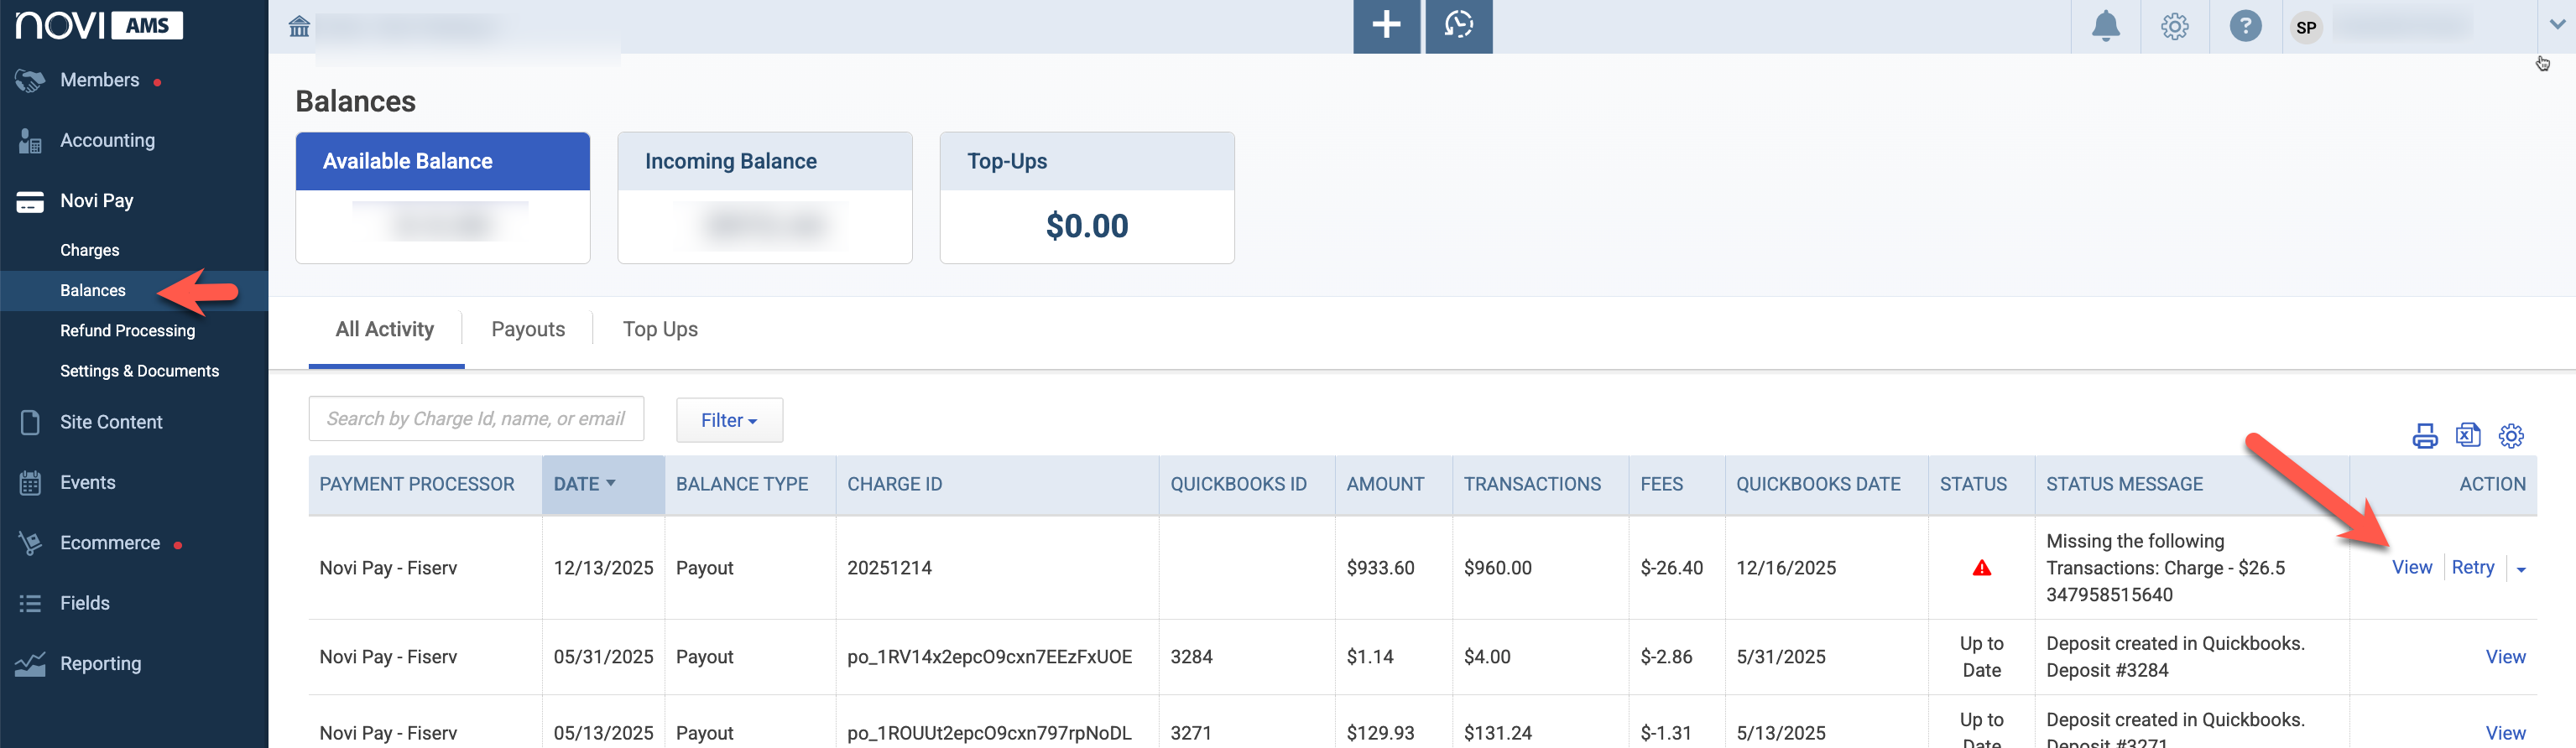Expand the Filter dropdown

729,420
